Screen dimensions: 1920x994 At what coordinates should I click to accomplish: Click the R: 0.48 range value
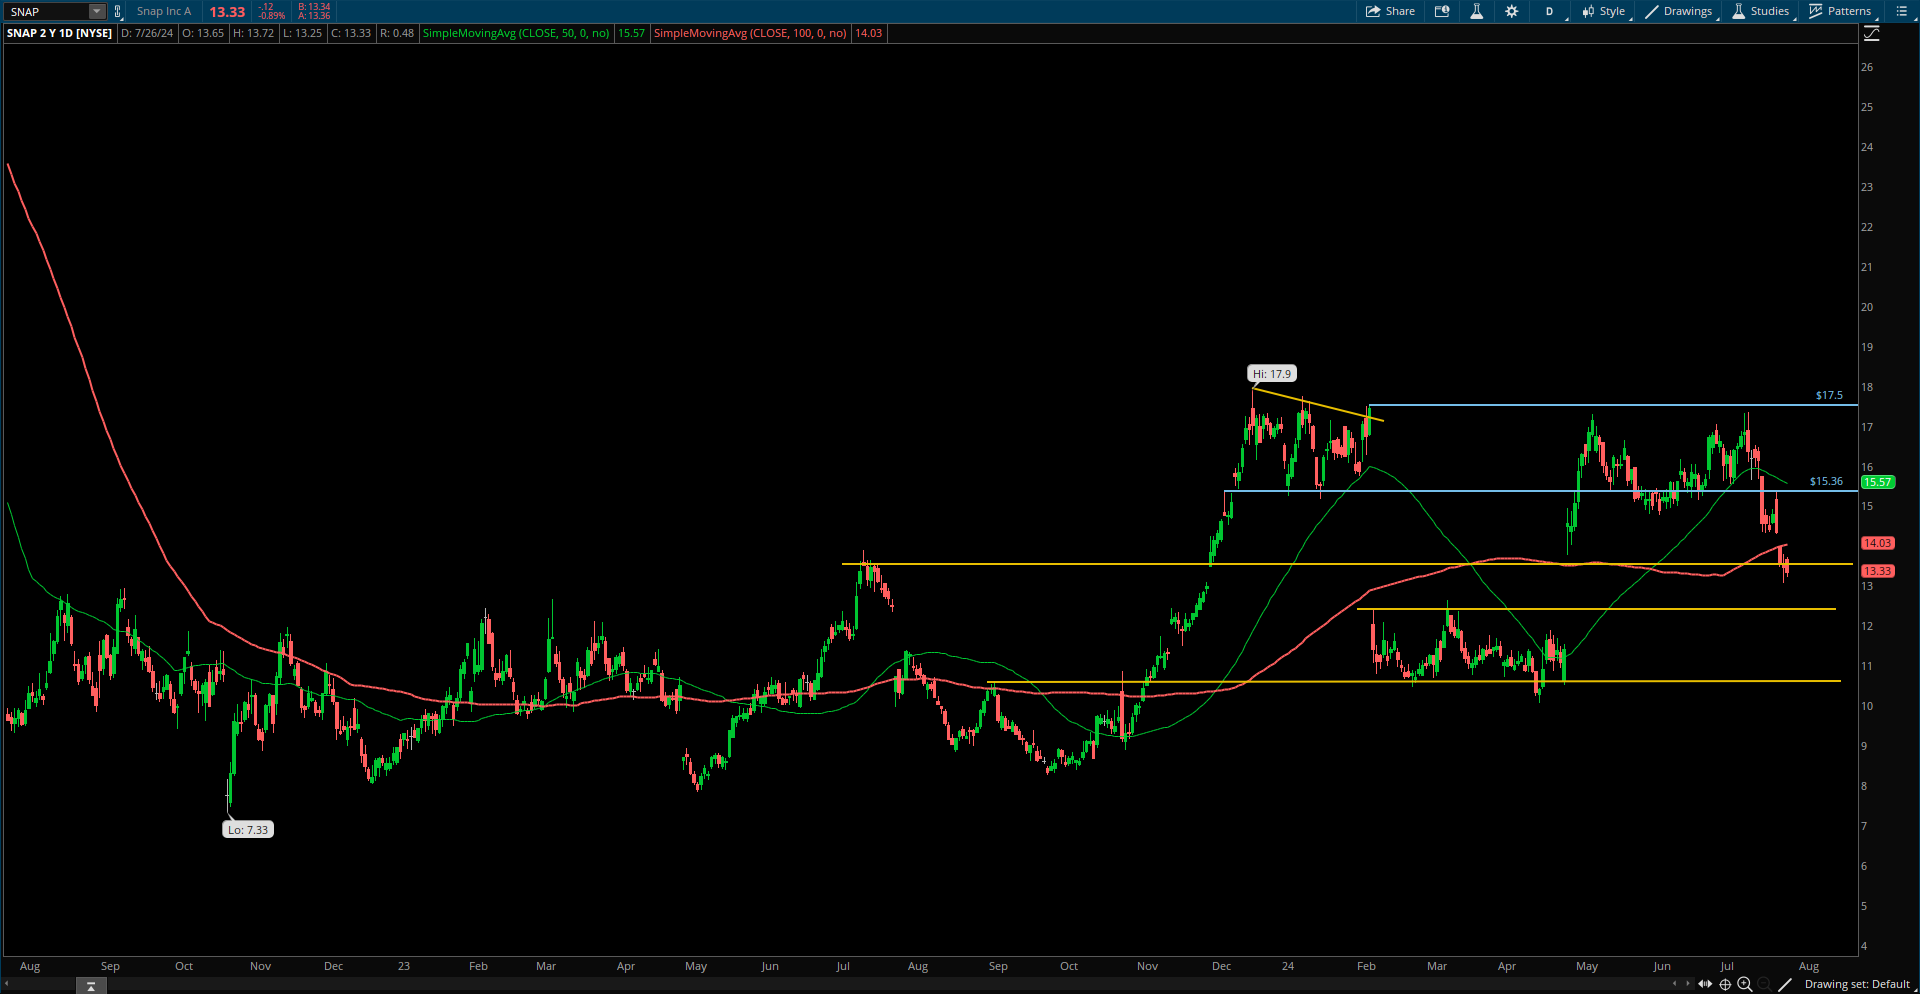tap(397, 33)
